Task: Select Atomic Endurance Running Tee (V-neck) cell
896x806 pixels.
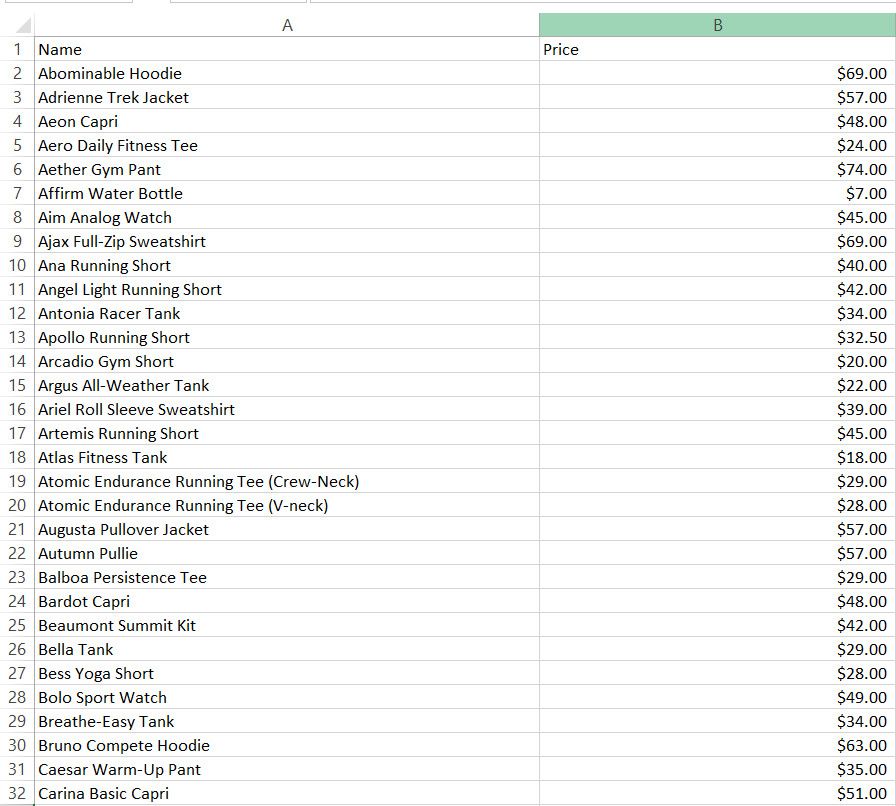Action: click(x=287, y=505)
